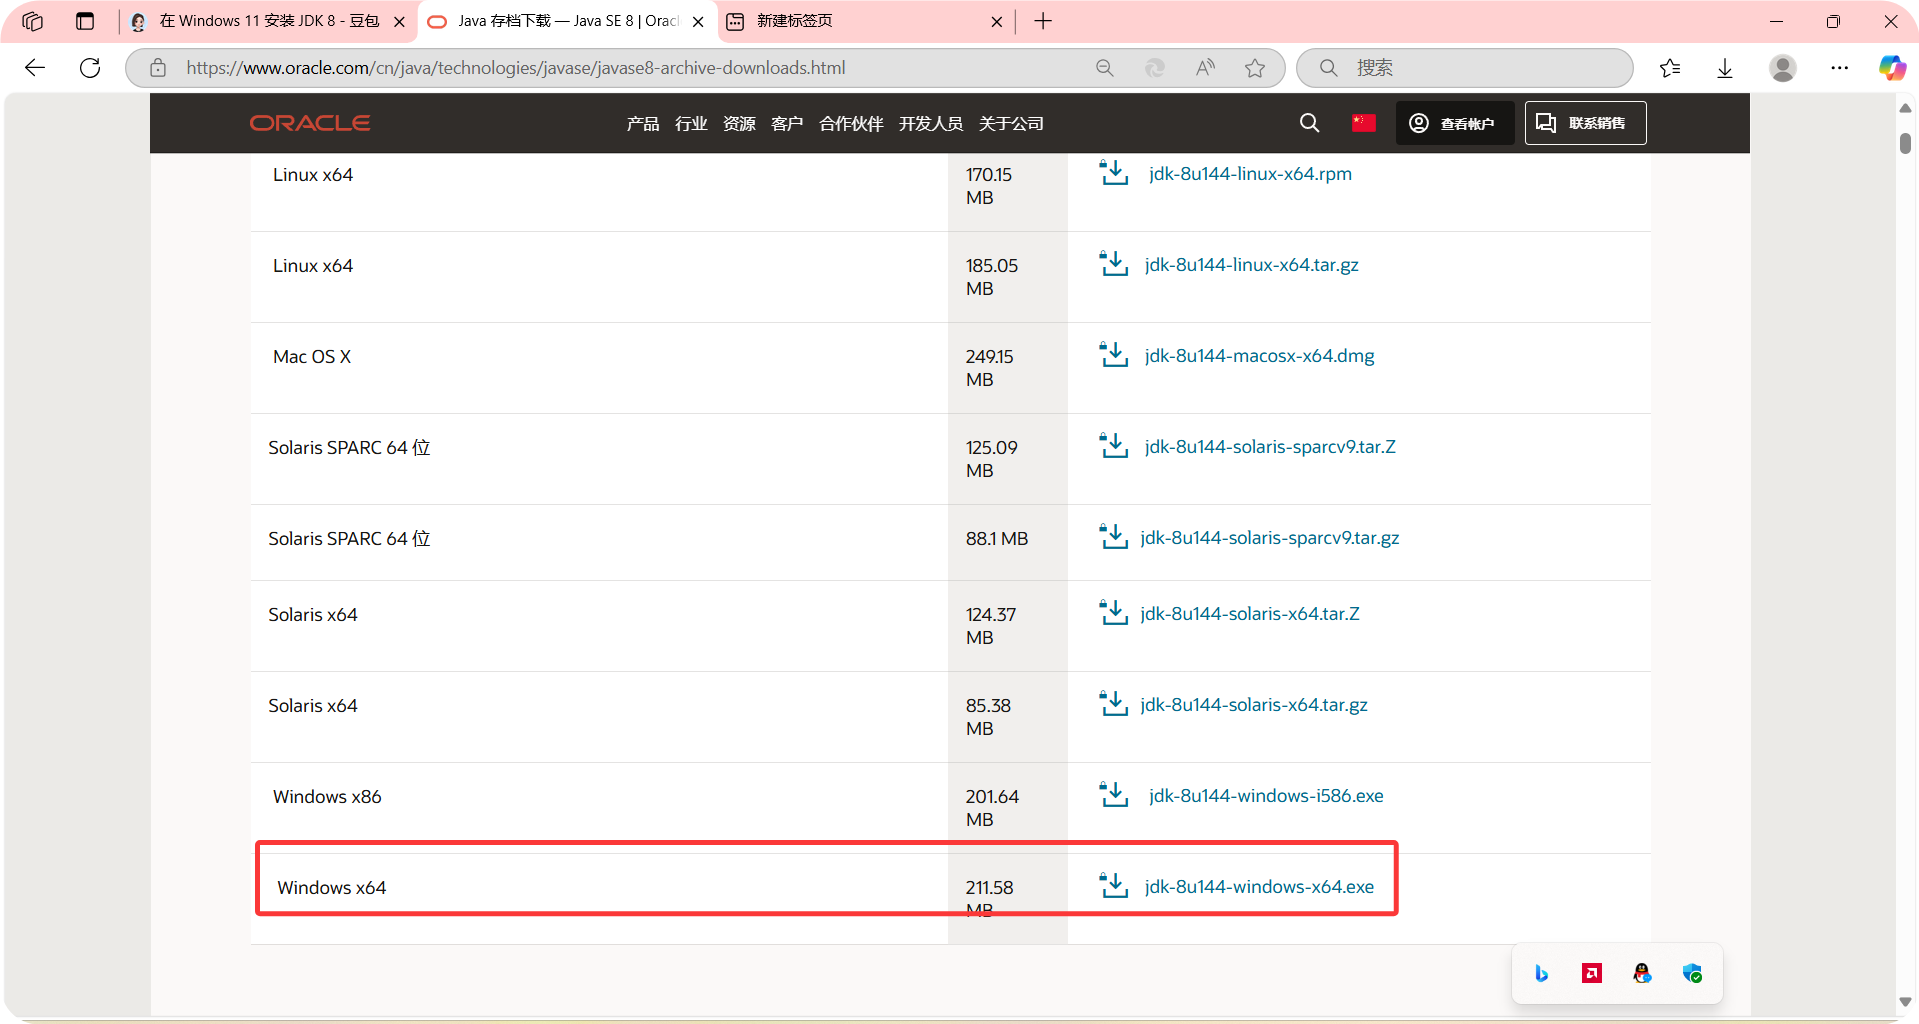
Task: Download jdk-8u144-linux-x64.rpm link
Action: point(1250,173)
